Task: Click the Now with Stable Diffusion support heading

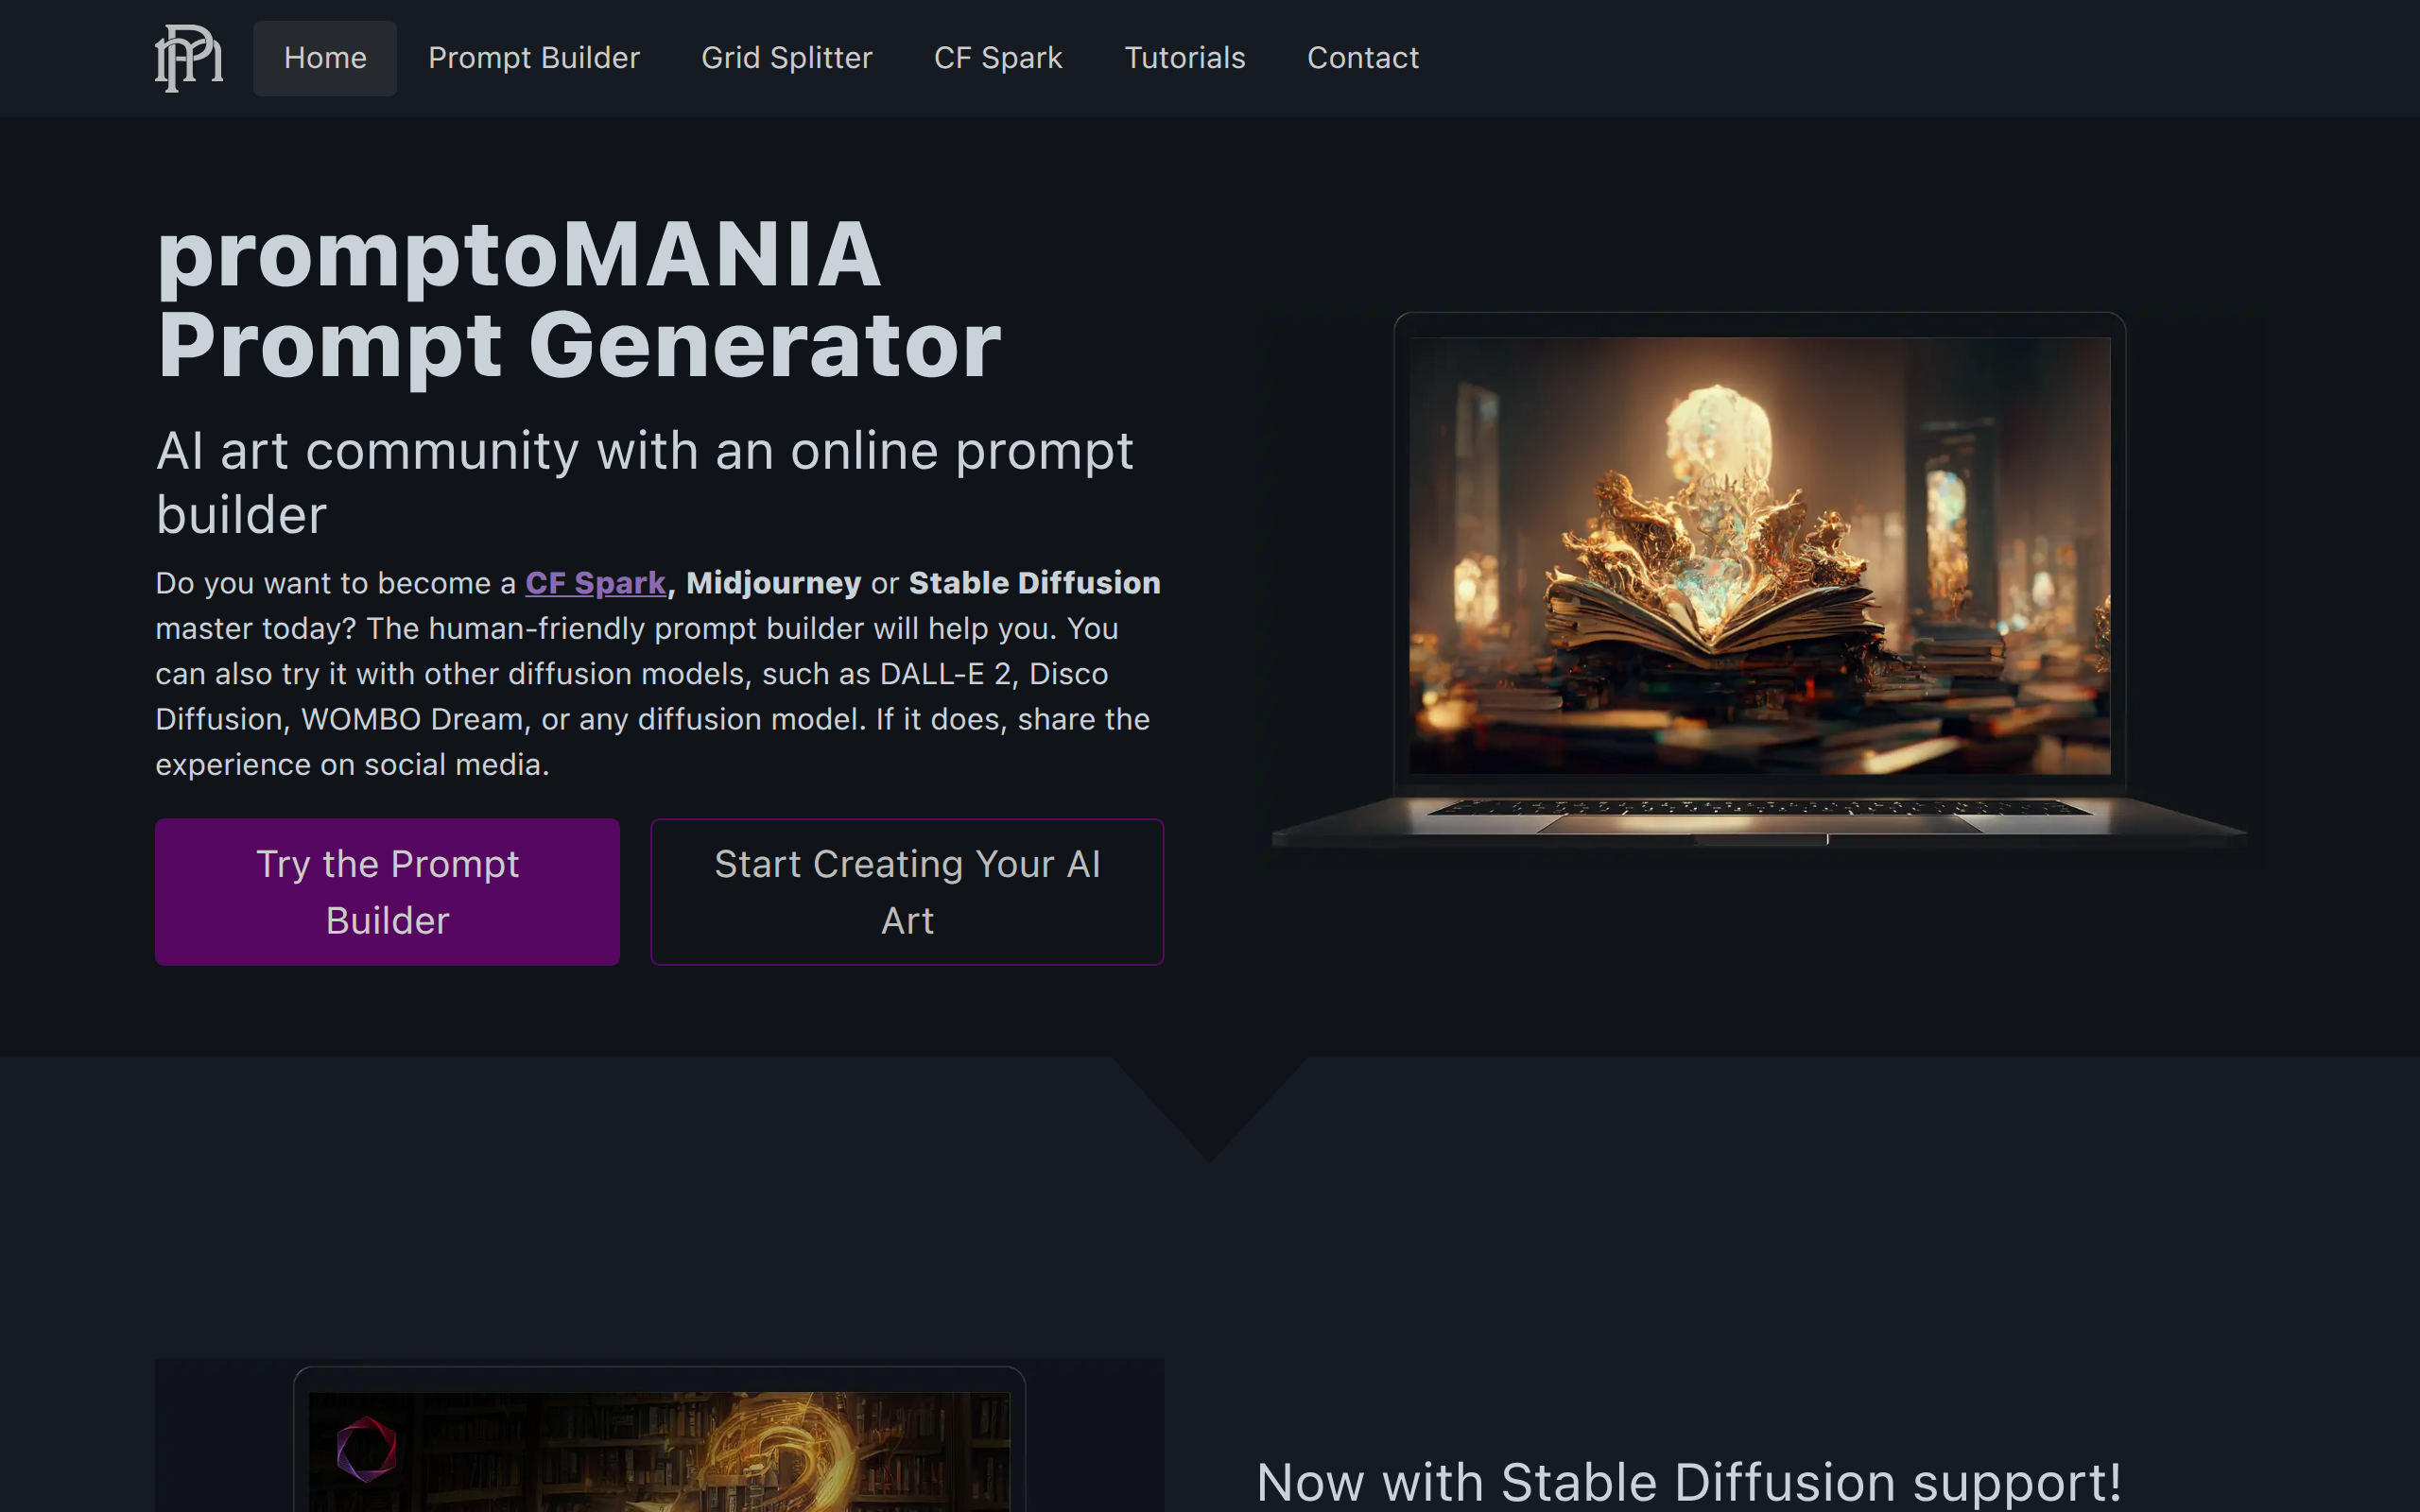Action: (1689, 1482)
